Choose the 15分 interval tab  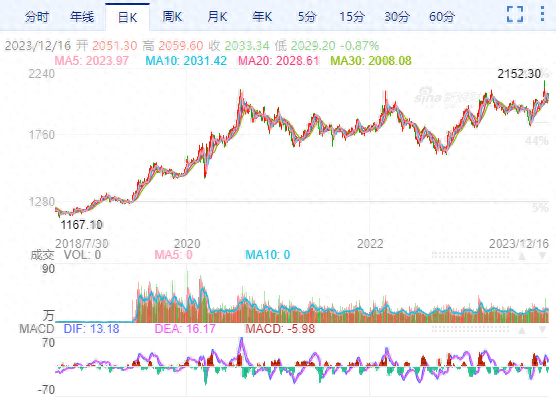coord(352,17)
